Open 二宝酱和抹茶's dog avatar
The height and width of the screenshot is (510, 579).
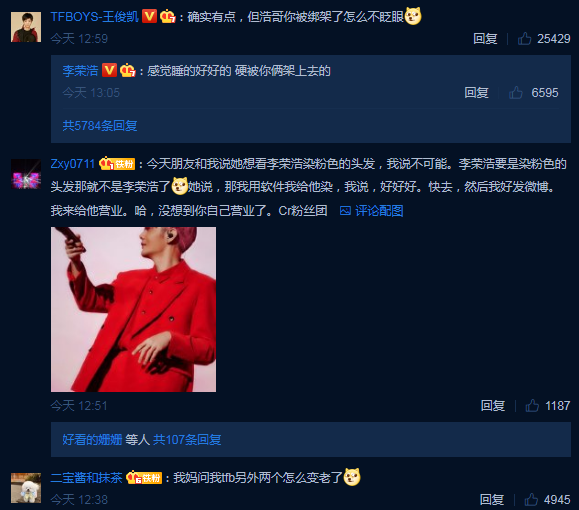coord(26,487)
